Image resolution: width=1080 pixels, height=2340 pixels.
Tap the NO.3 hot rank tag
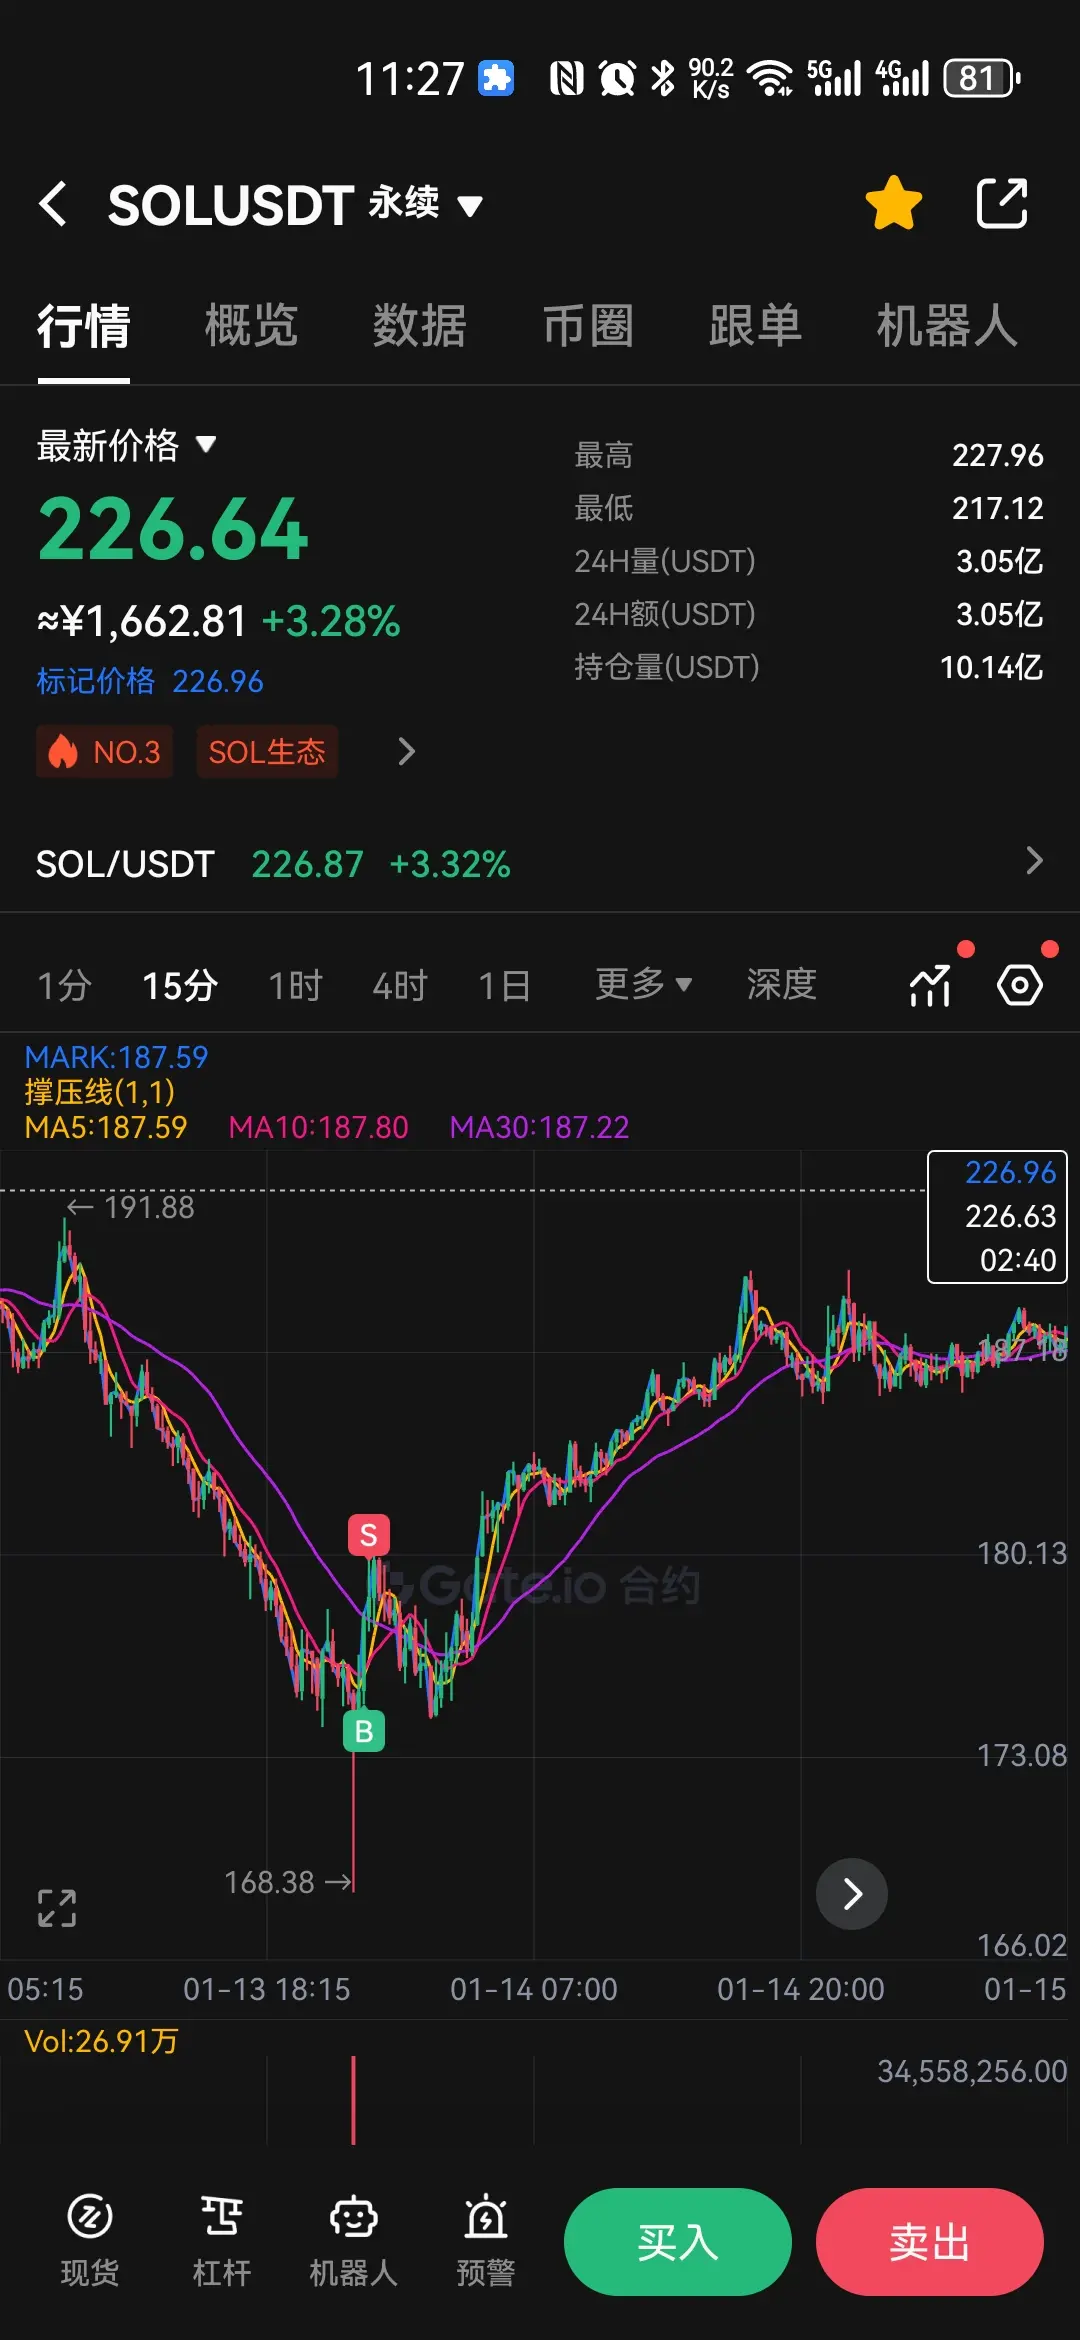click(x=105, y=752)
